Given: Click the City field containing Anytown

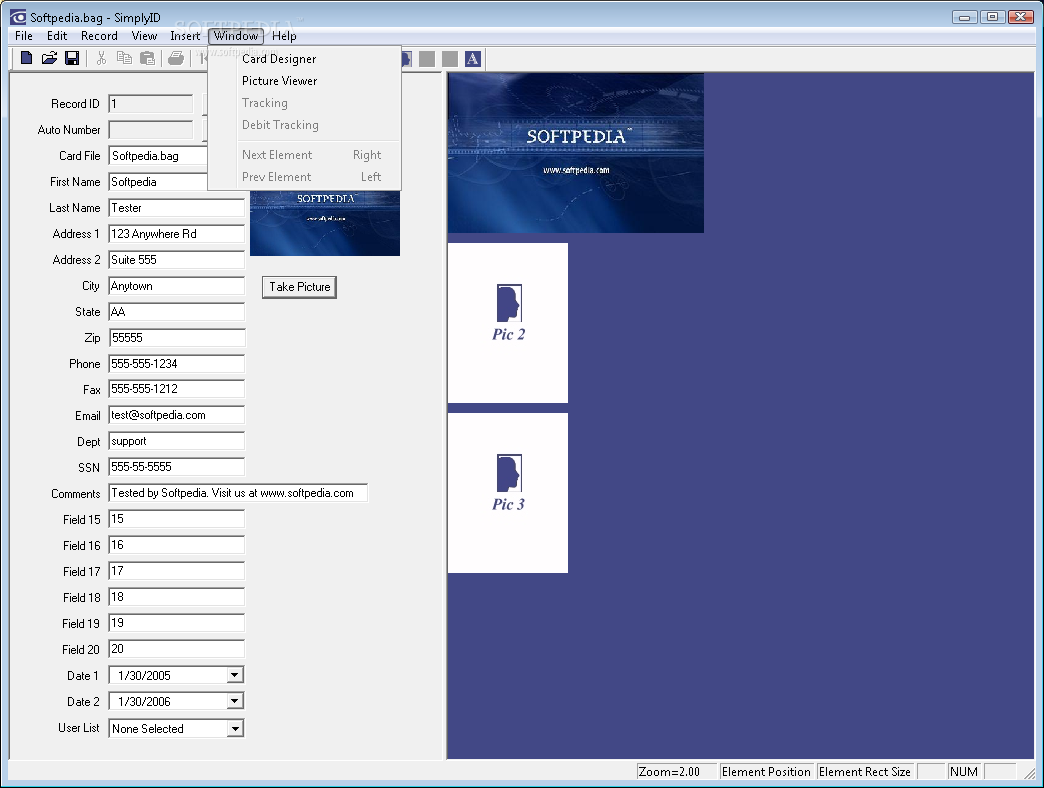Looking at the screenshot, I should [x=176, y=286].
